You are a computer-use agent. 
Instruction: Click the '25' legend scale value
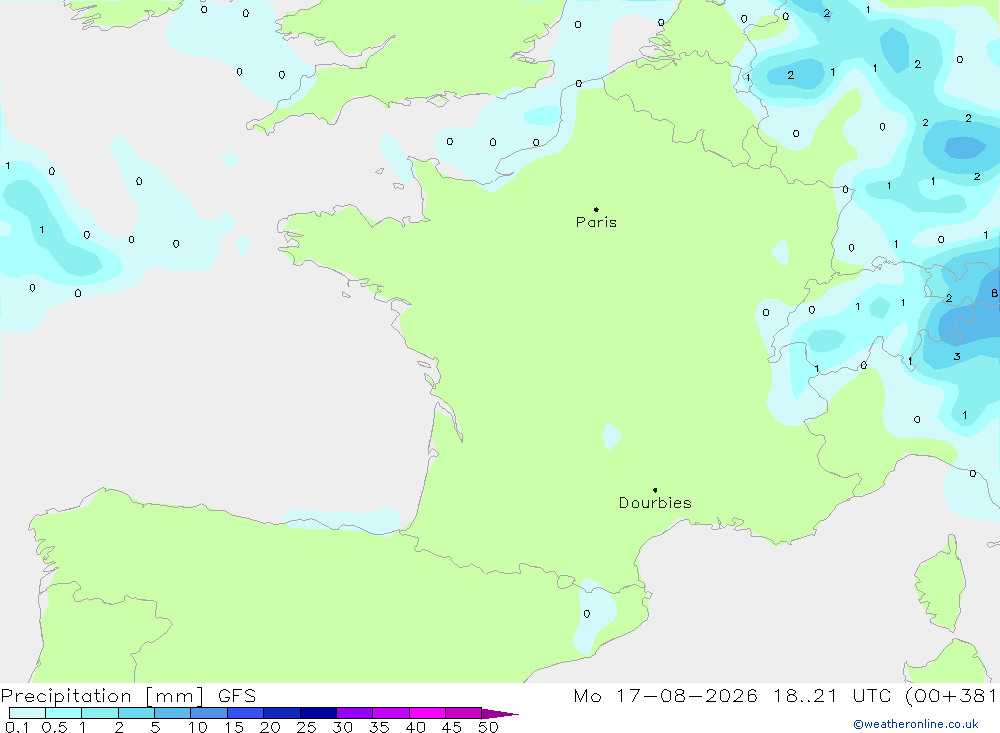[x=306, y=727]
